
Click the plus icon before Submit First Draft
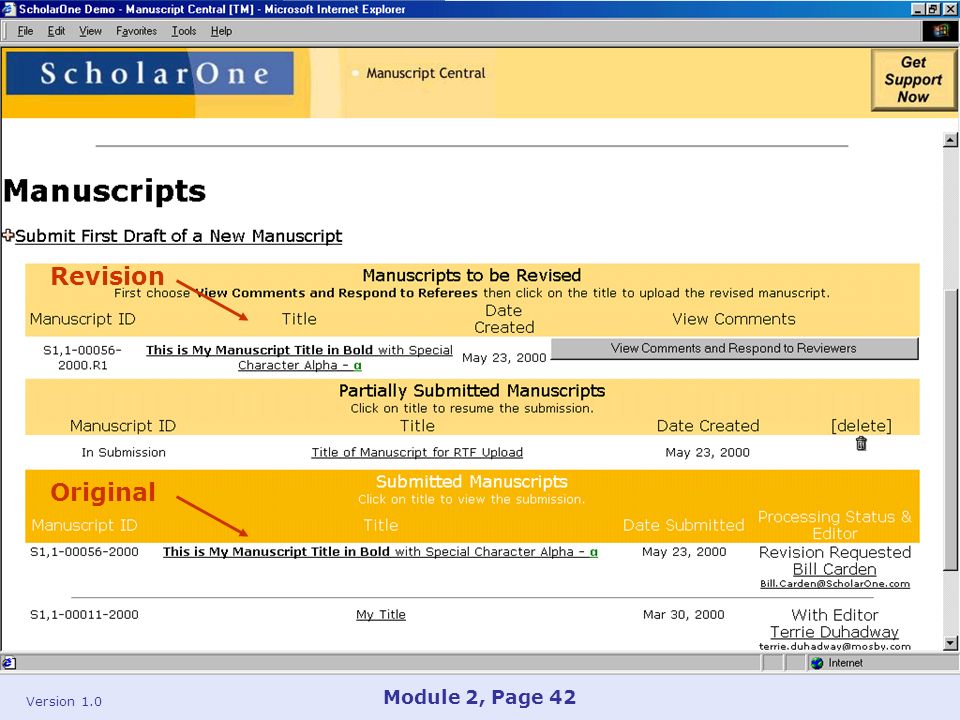point(8,235)
